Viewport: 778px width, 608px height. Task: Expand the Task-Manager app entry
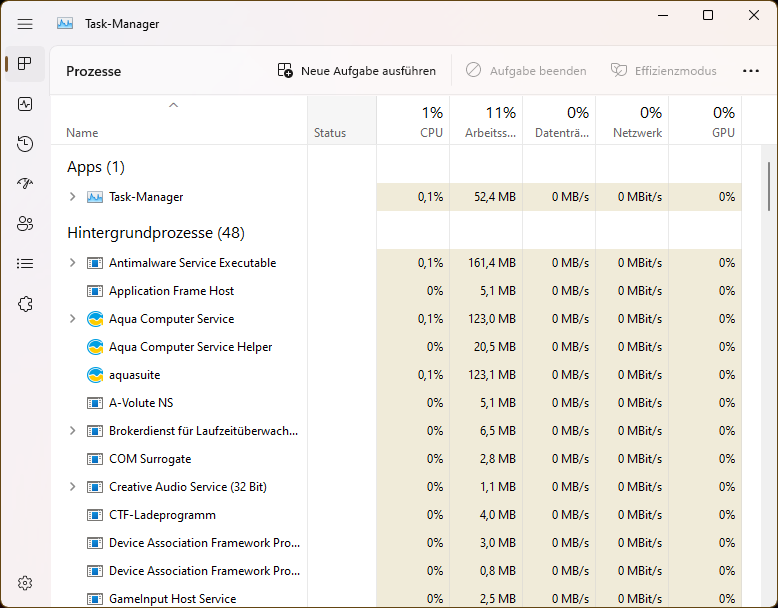pos(72,197)
